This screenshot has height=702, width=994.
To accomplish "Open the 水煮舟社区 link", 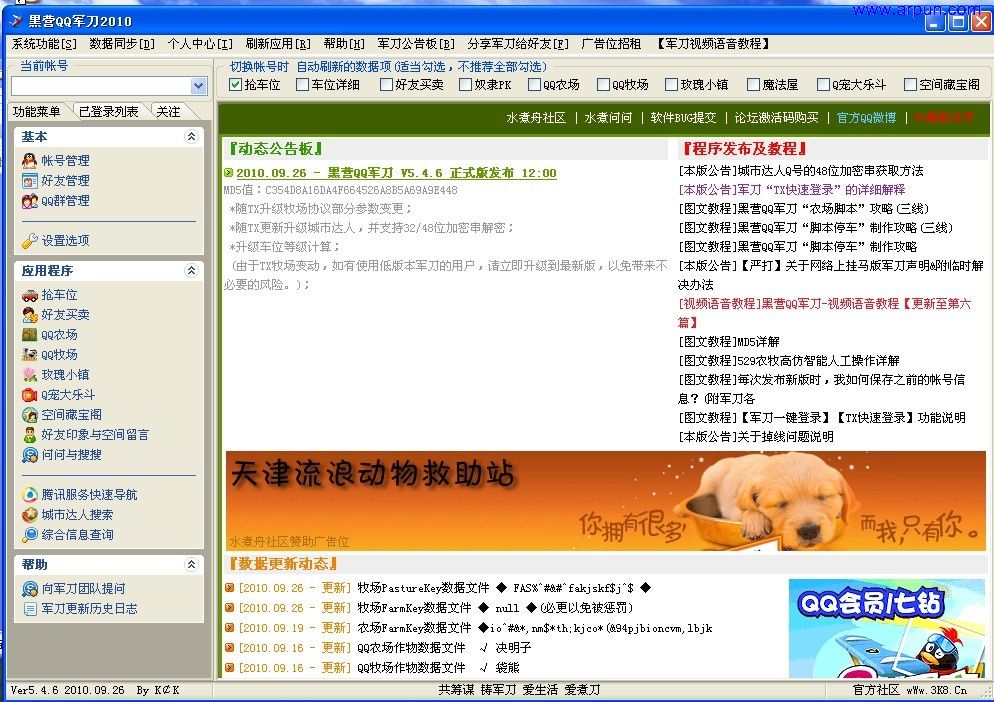I will click(x=536, y=118).
